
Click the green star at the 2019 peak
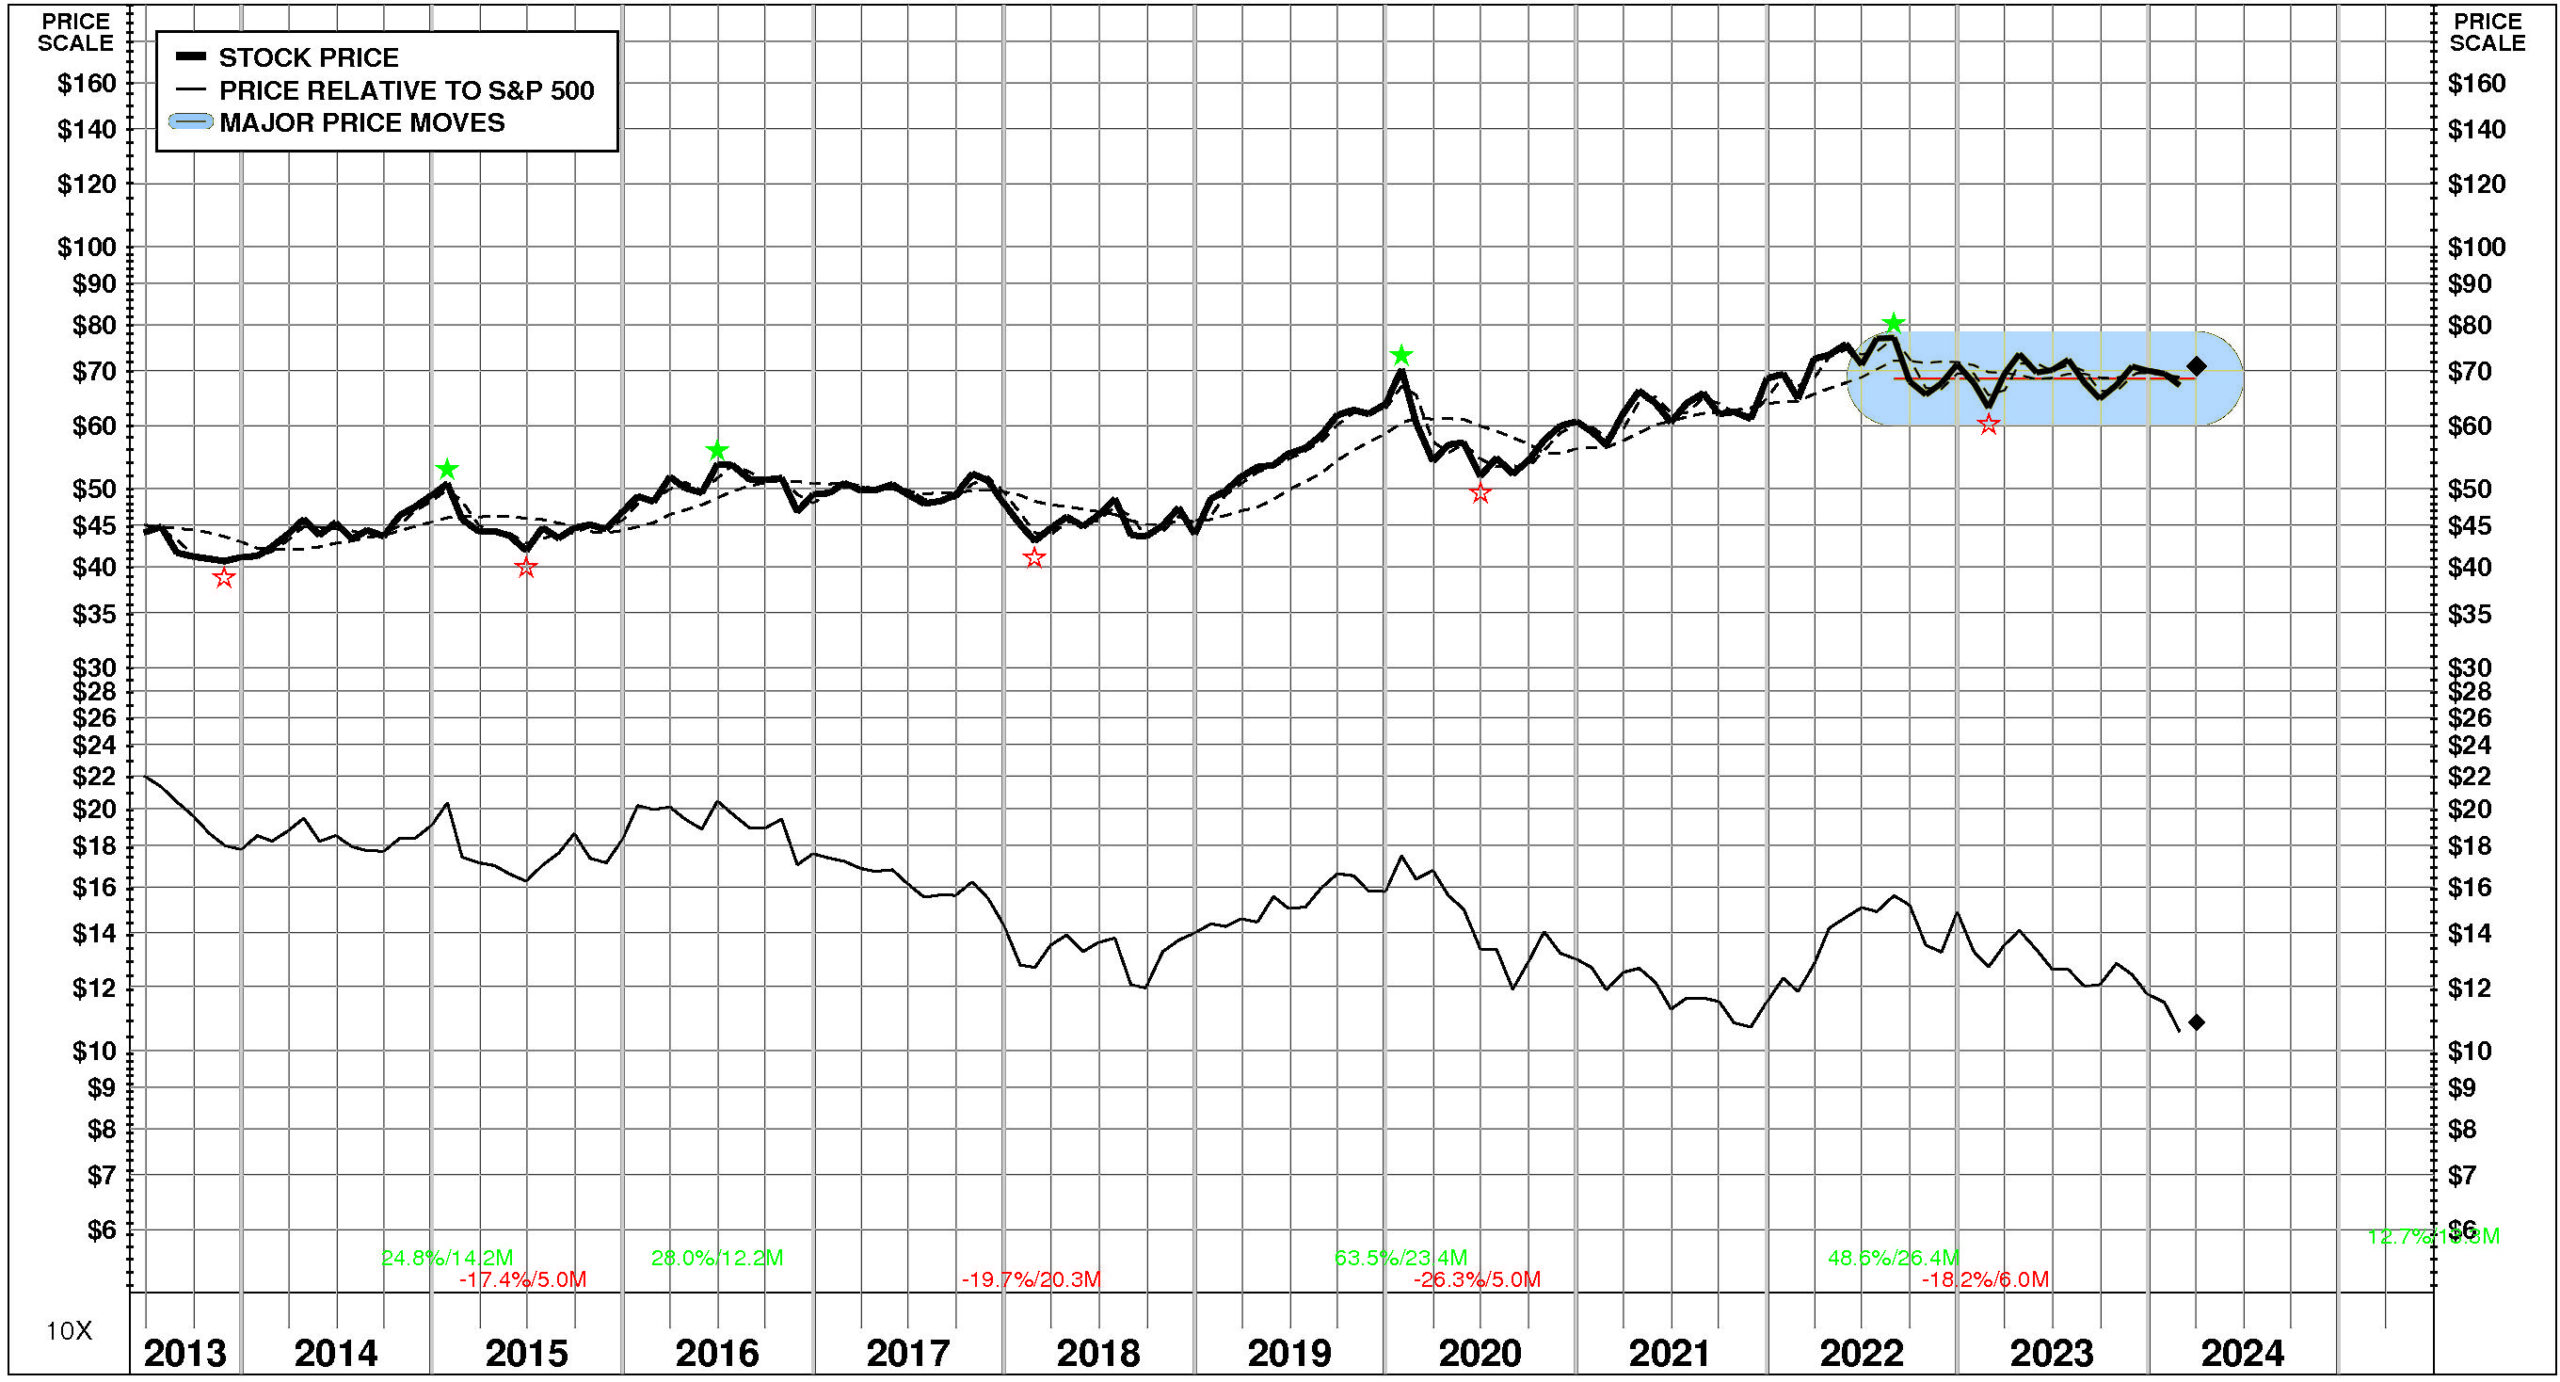1401,355
